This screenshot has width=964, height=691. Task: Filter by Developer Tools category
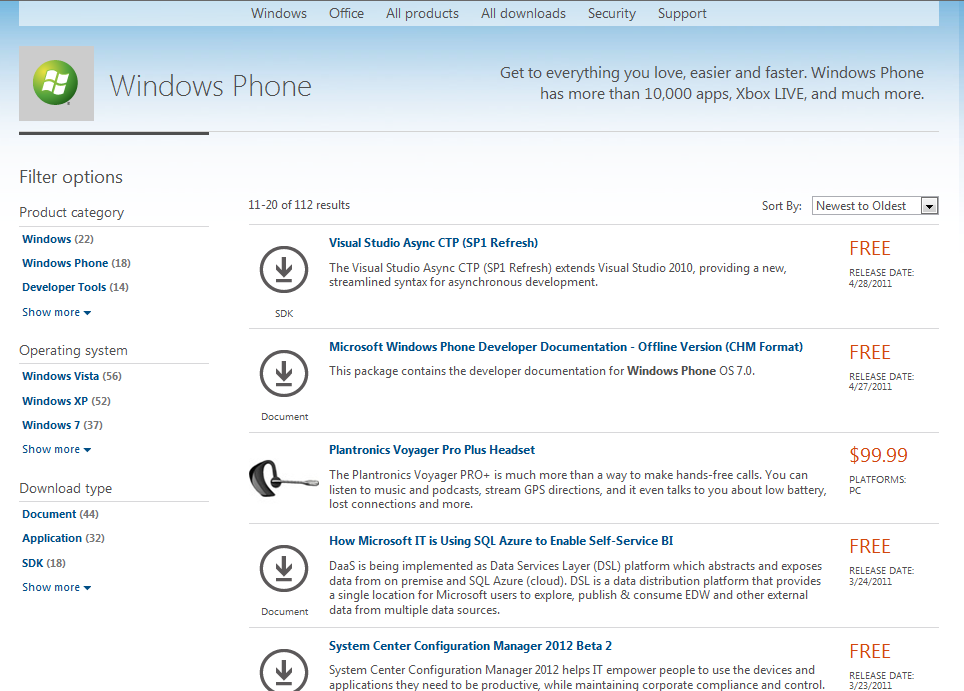tap(64, 287)
